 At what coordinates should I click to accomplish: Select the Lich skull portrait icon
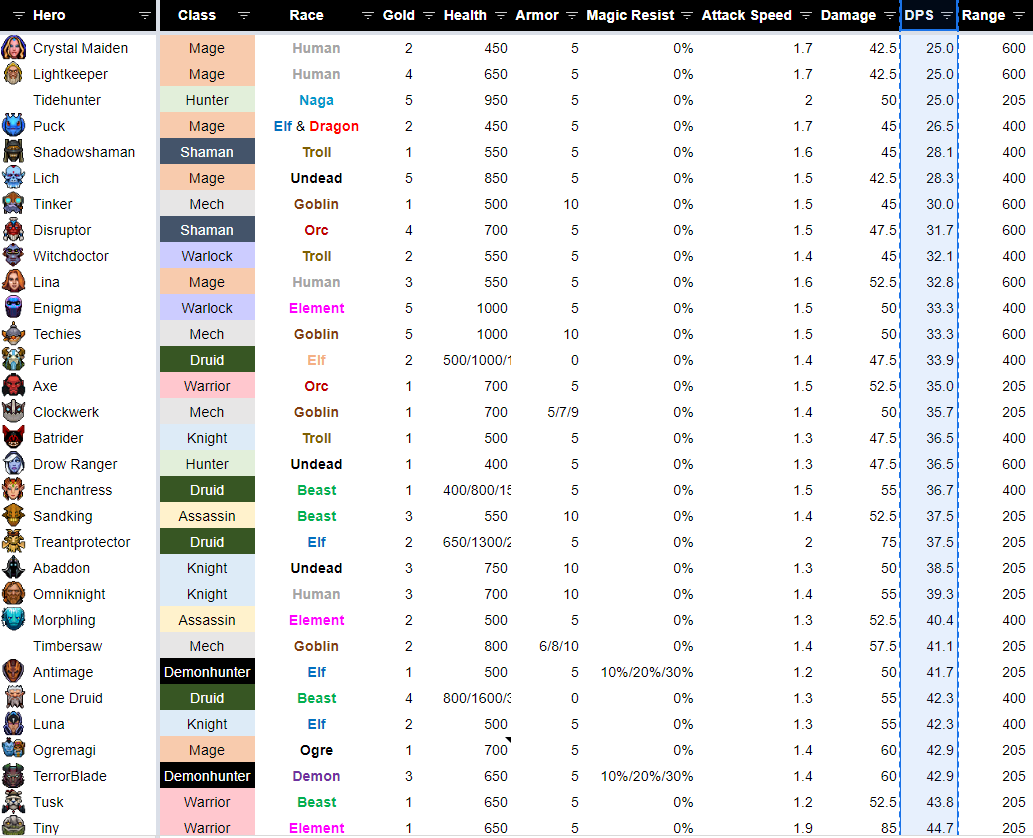tap(13, 178)
